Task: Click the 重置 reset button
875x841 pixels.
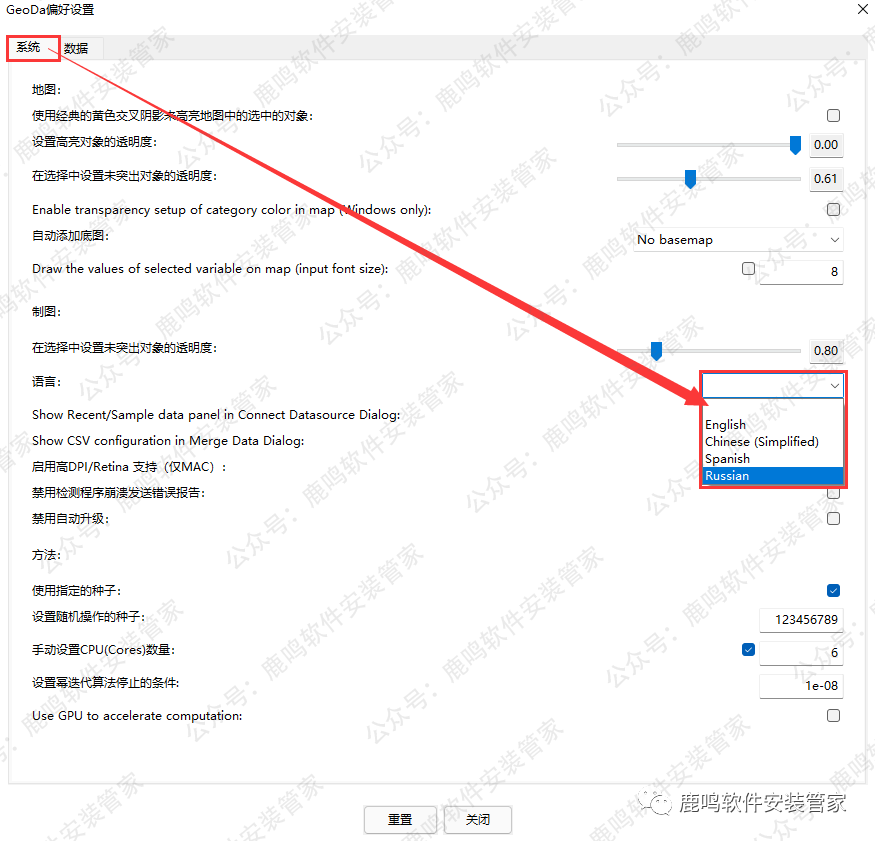Action: pos(400,819)
